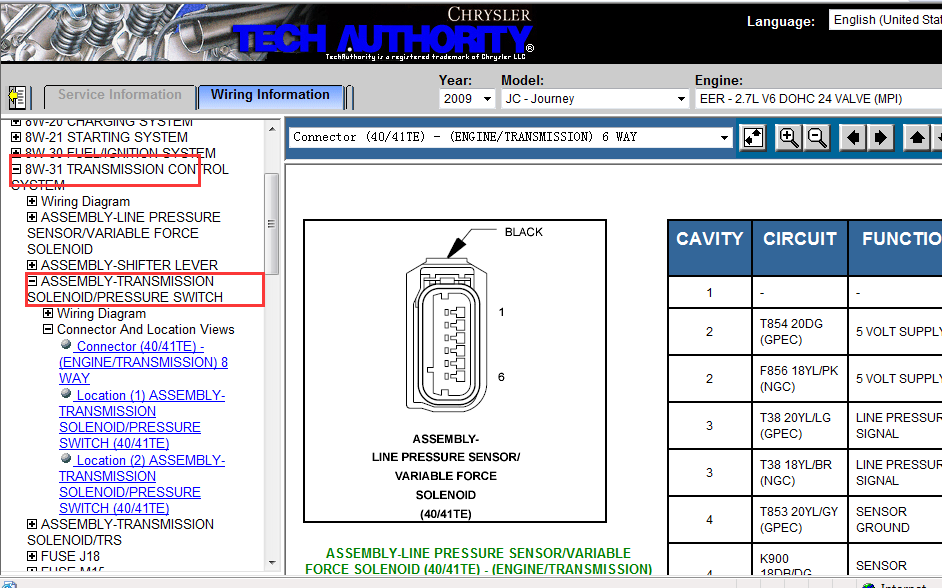
Task: Click the BLACK connector color label
Action: coord(523,232)
